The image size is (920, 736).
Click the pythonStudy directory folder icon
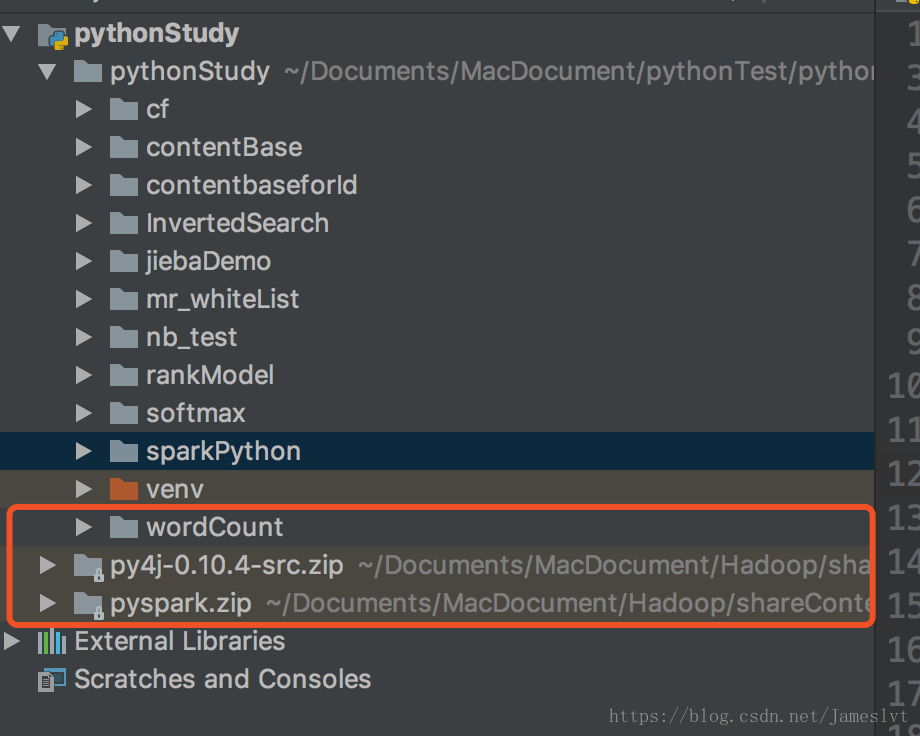(88, 72)
